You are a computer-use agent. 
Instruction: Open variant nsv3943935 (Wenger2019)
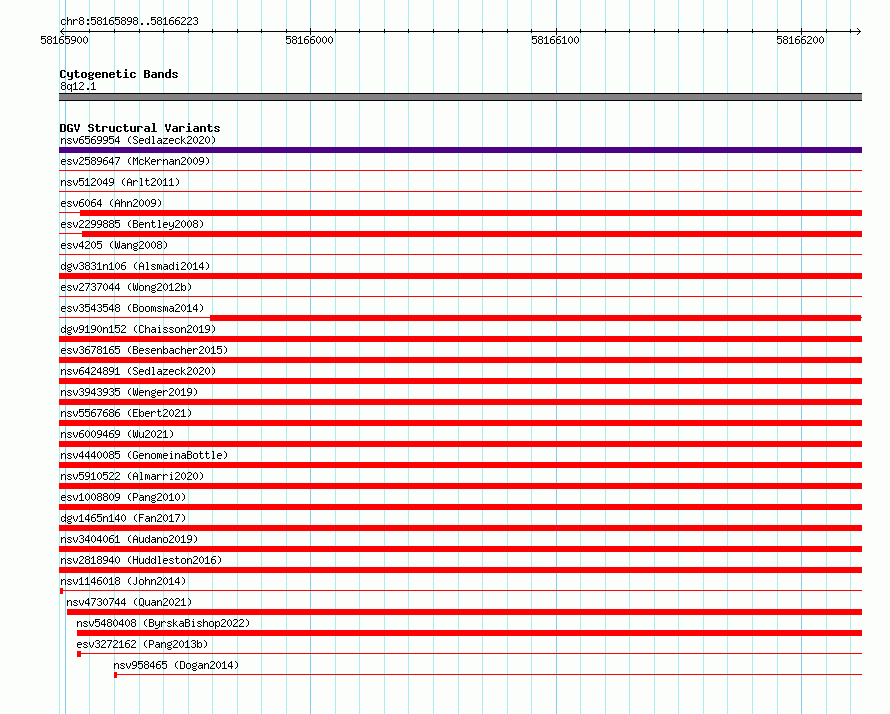coord(129,392)
